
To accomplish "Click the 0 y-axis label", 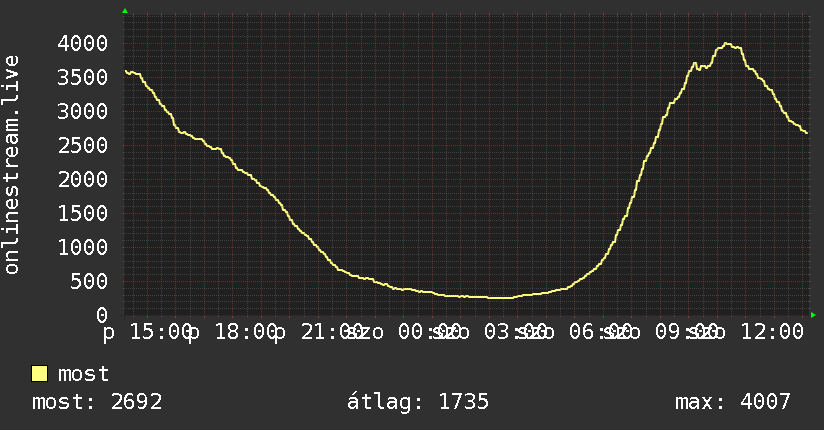I will point(102,315).
